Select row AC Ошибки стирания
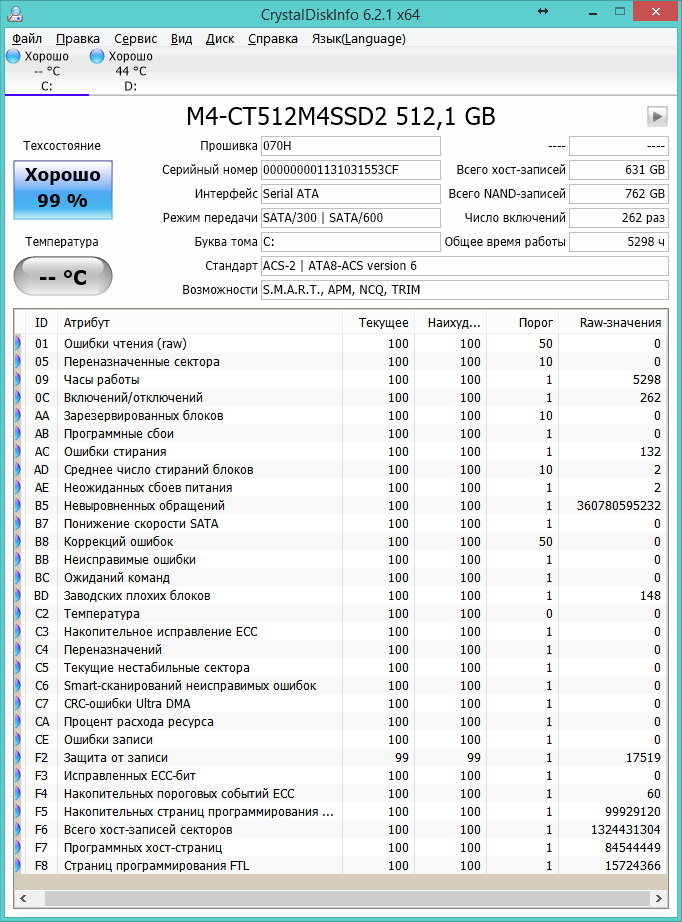Screen dimensions: 682x922 click(341, 452)
